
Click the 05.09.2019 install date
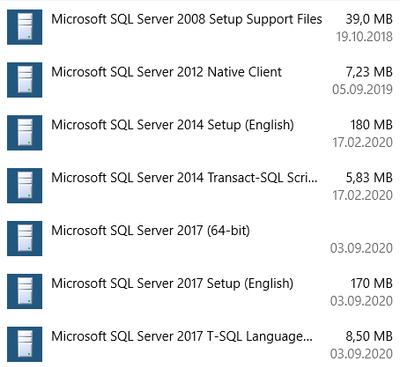click(362, 89)
